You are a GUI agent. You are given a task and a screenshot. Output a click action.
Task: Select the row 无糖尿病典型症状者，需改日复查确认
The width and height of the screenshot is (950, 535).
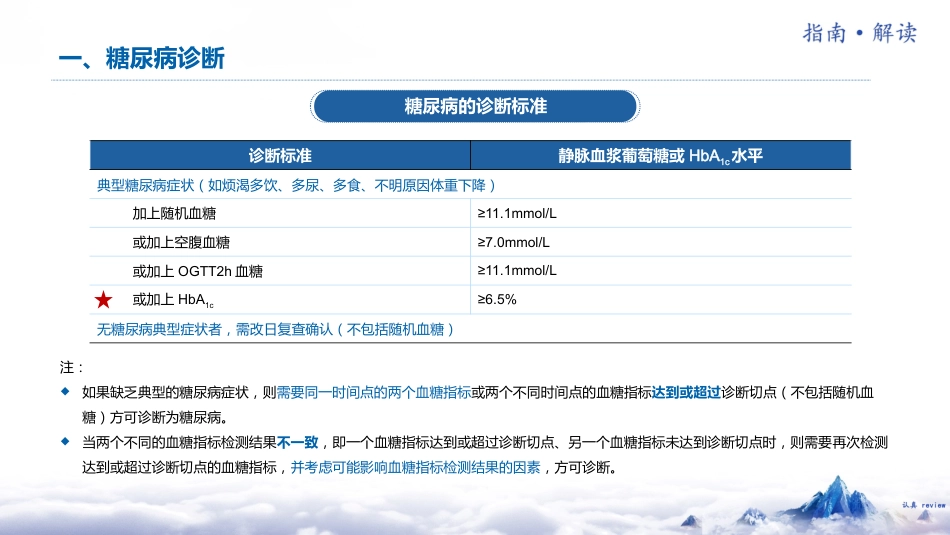470,329
